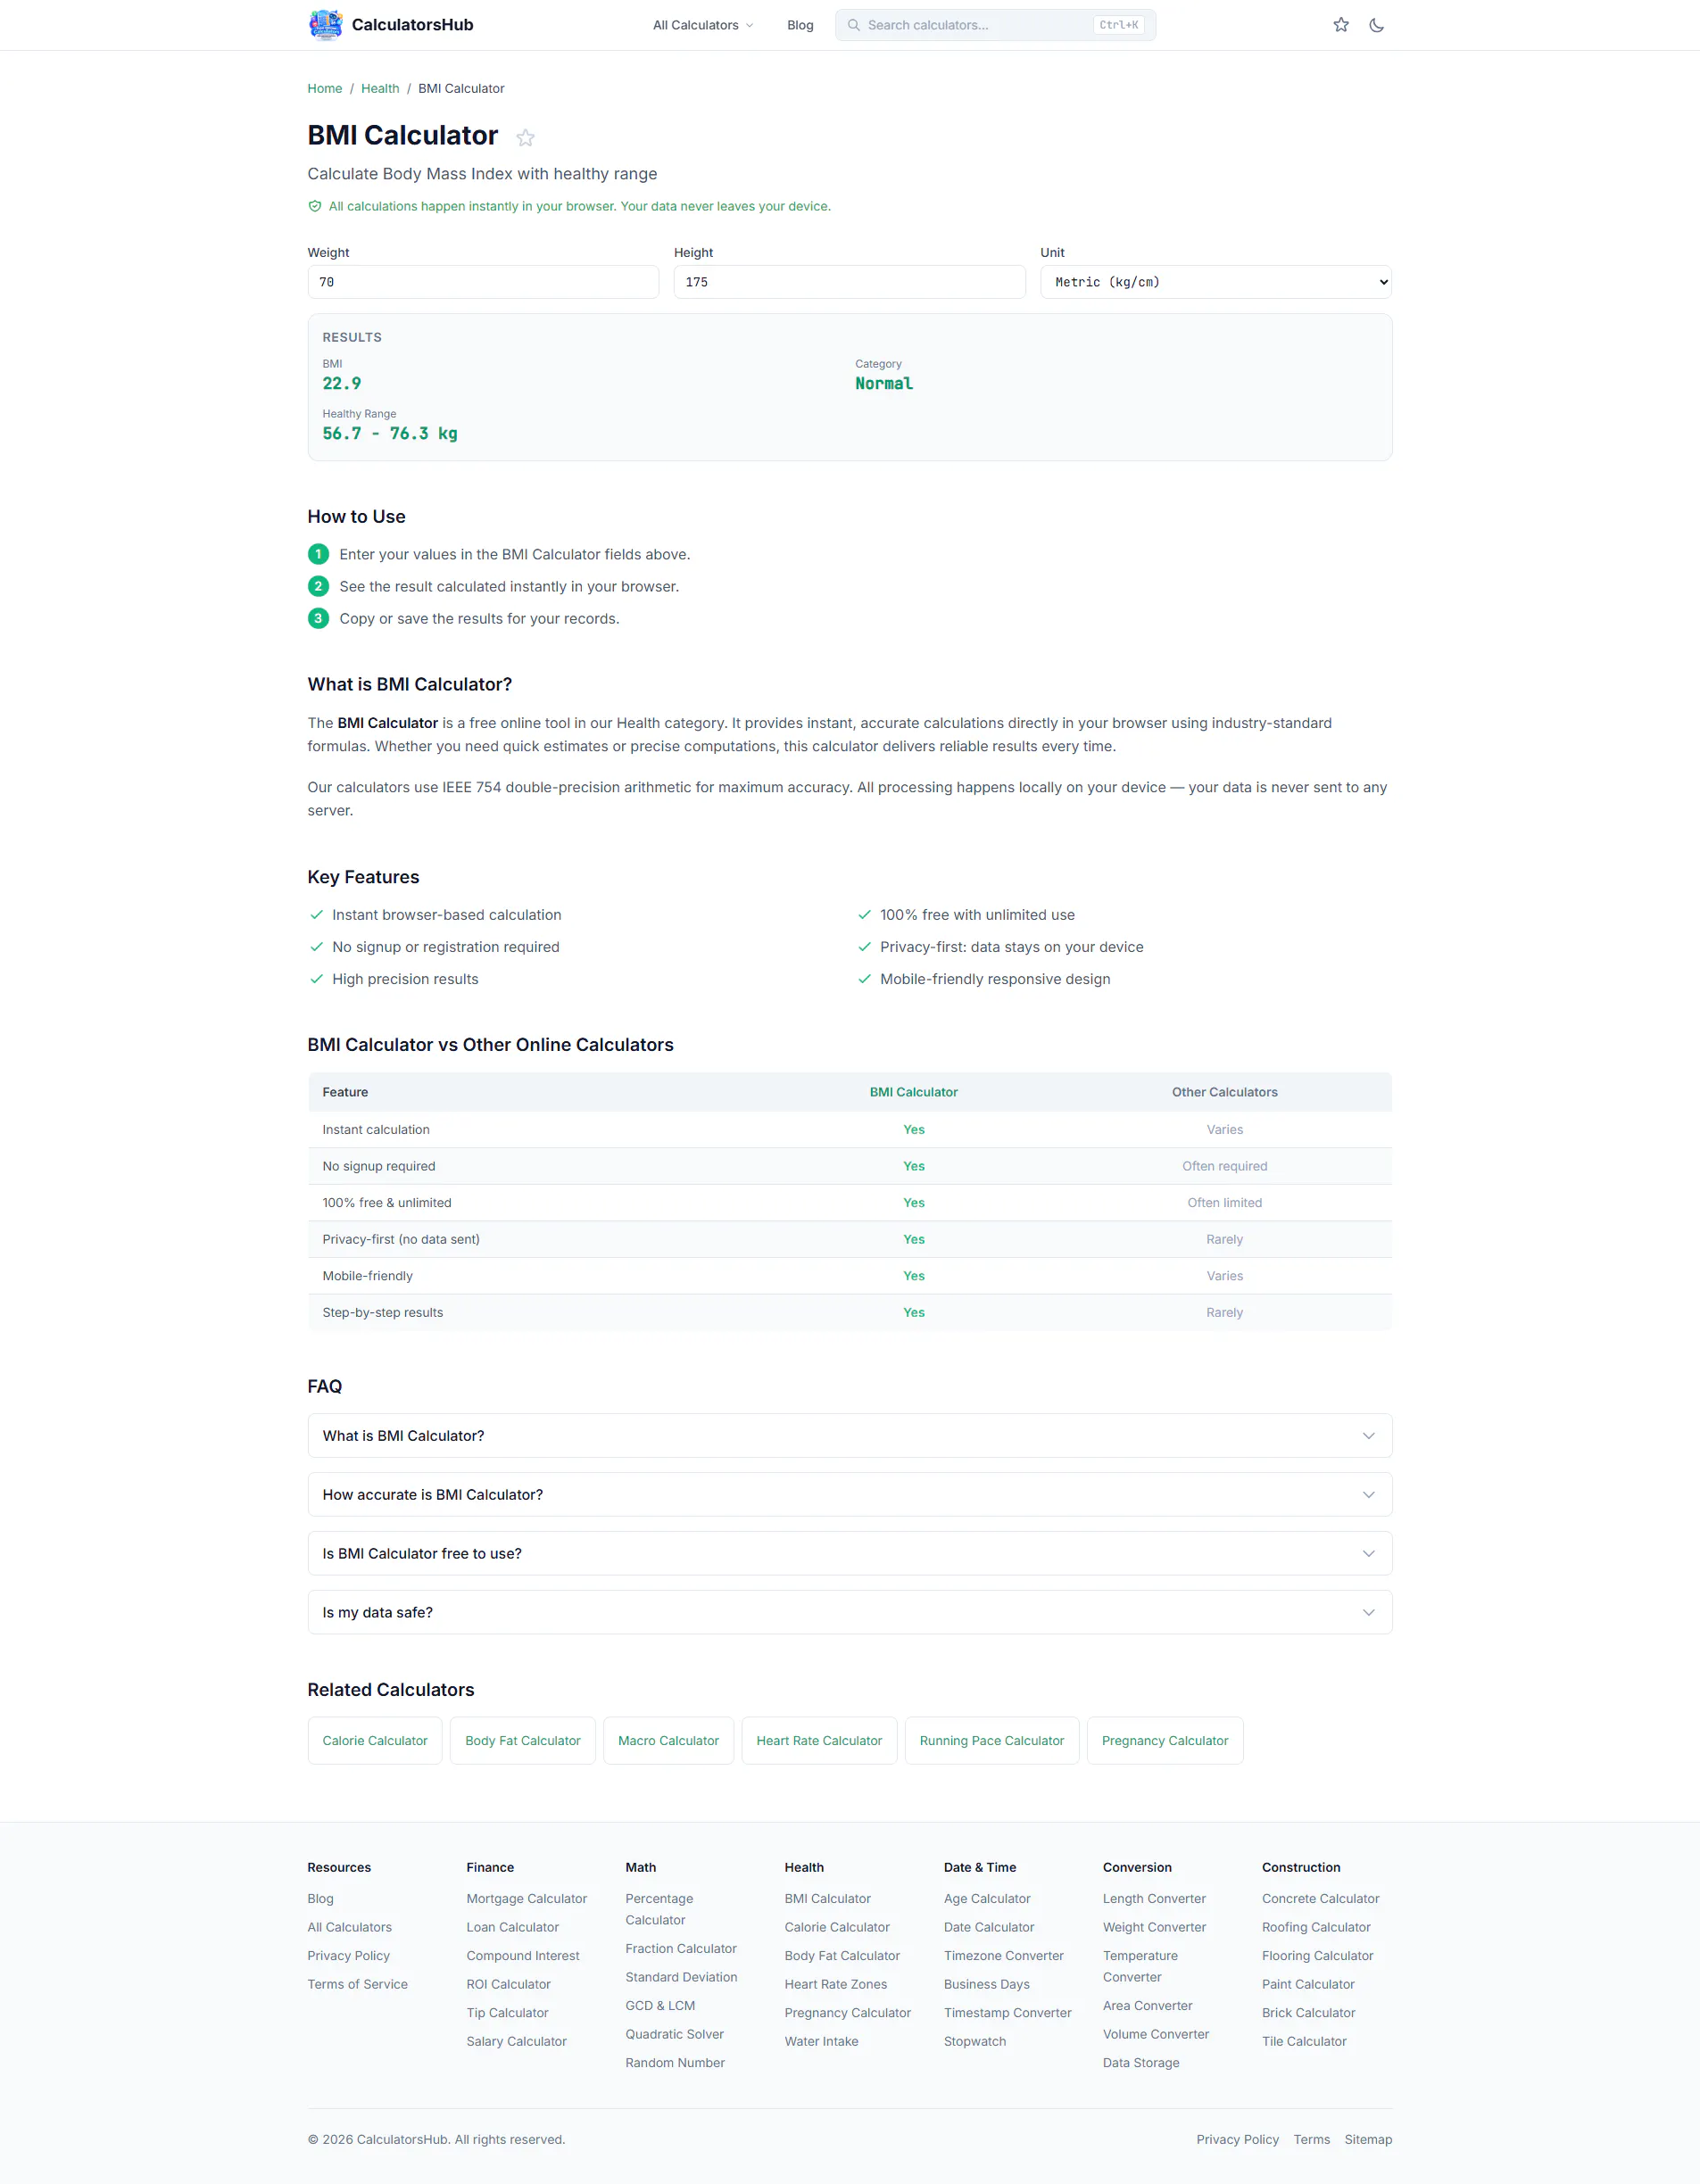Expand 'Is BMI Calculator free to use?' FAQ
Screen dimensions: 1700x2184
[850, 1554]
